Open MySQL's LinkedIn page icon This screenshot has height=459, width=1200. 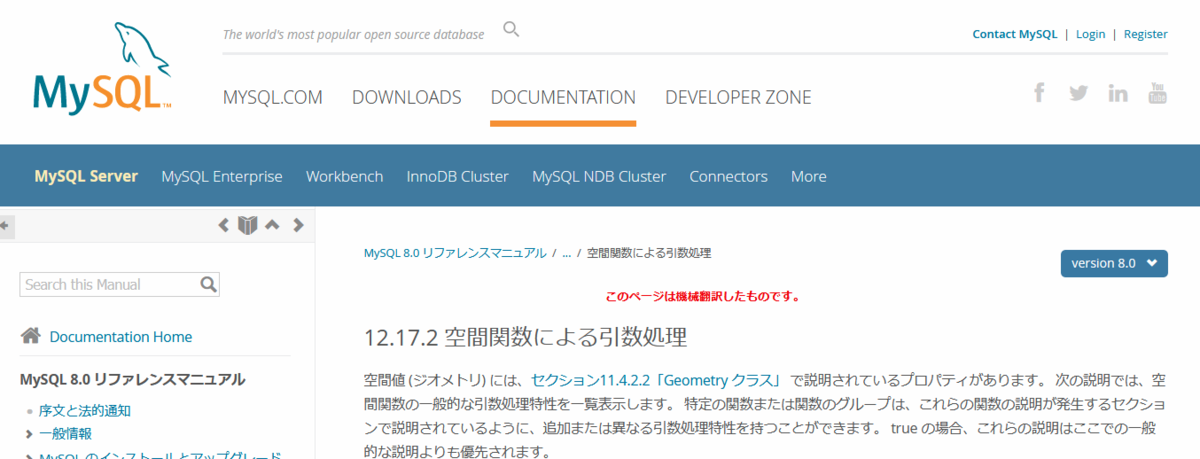pyautogui.click(x=1118, y=93)
